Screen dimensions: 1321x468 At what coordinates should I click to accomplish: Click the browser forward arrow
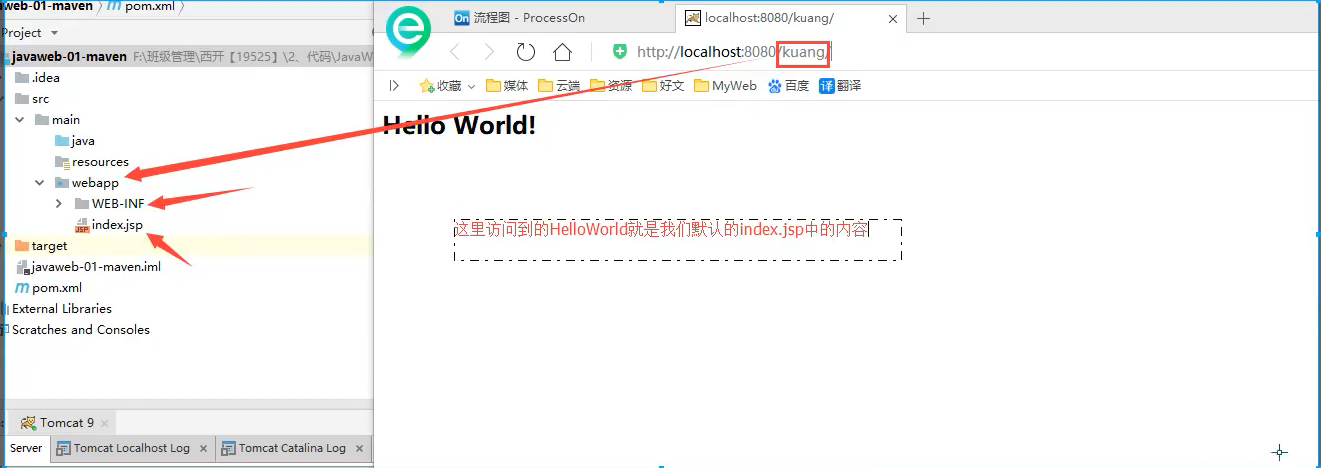point(489,52)
